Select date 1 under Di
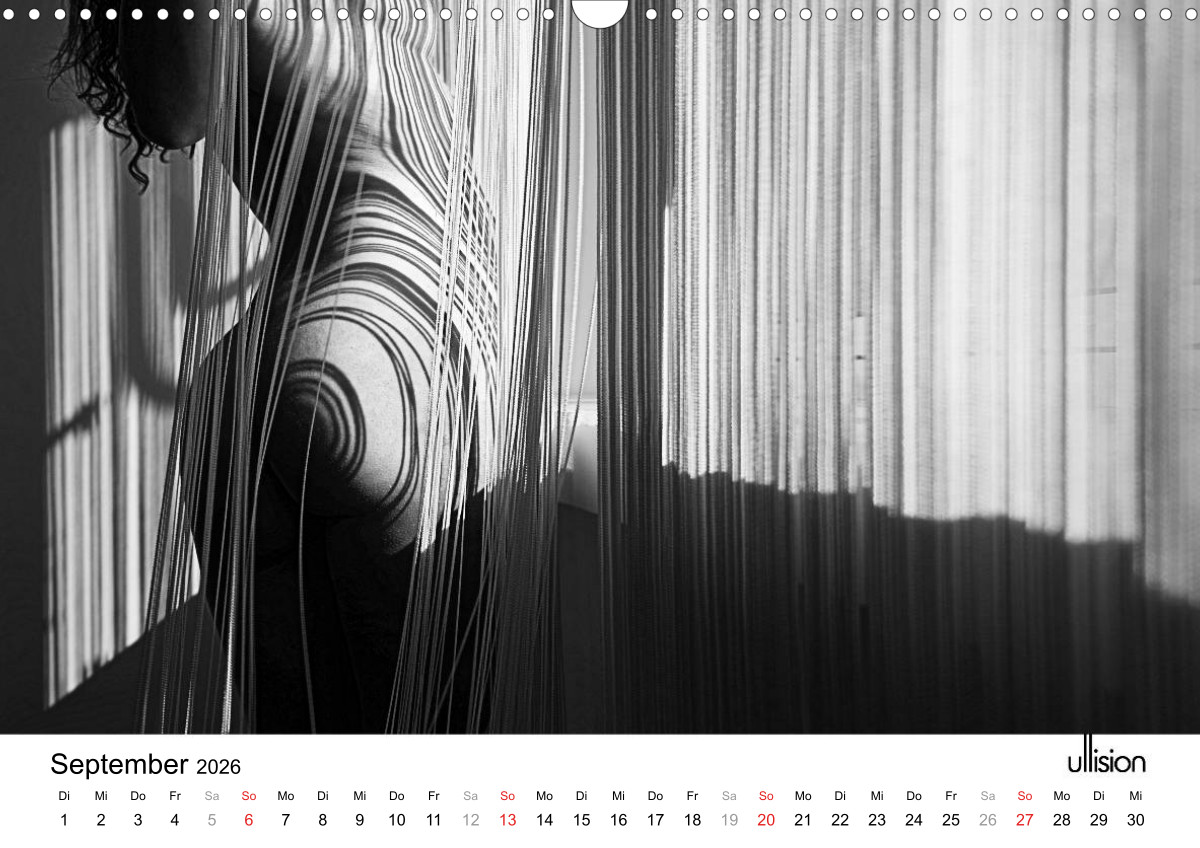 [64, 820]
